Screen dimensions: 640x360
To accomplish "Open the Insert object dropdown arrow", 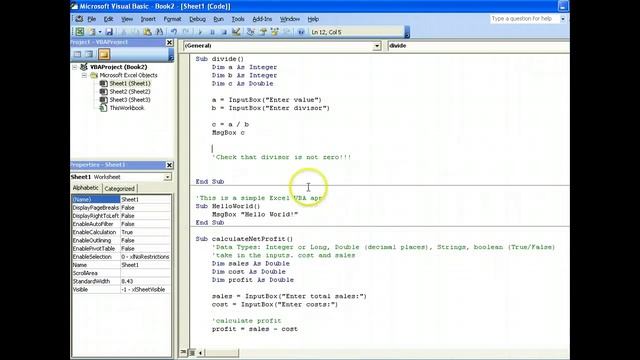I will coord(100,32).
